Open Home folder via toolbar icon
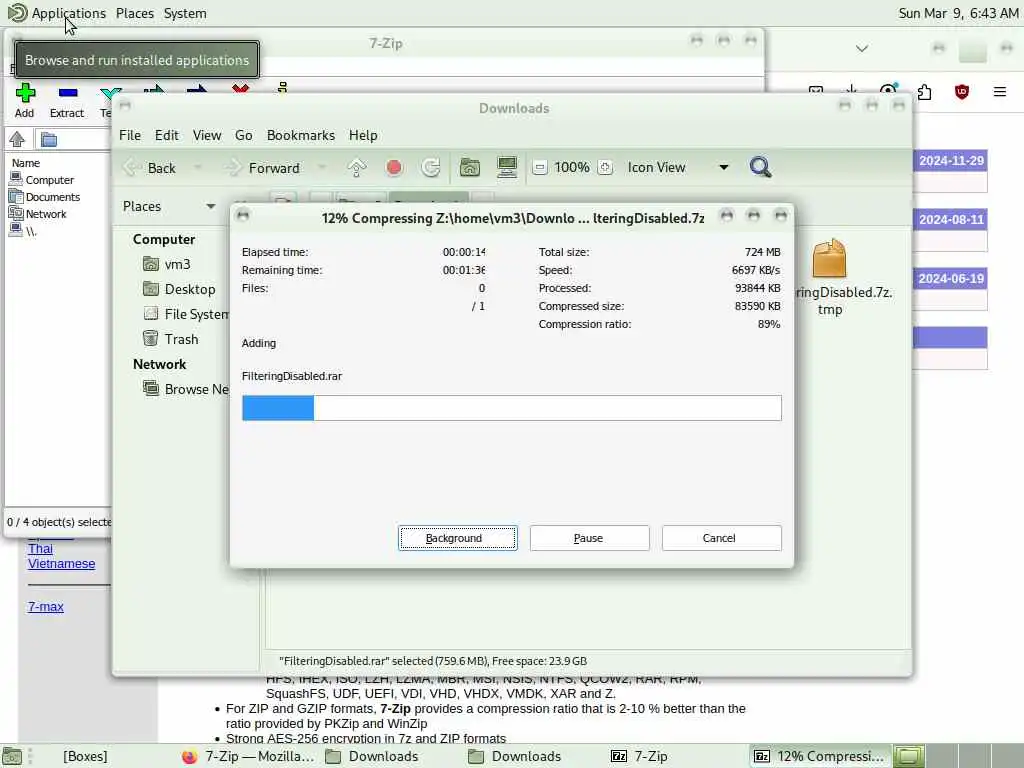The width and height of the screenshot is (1024, 768). 470,168
